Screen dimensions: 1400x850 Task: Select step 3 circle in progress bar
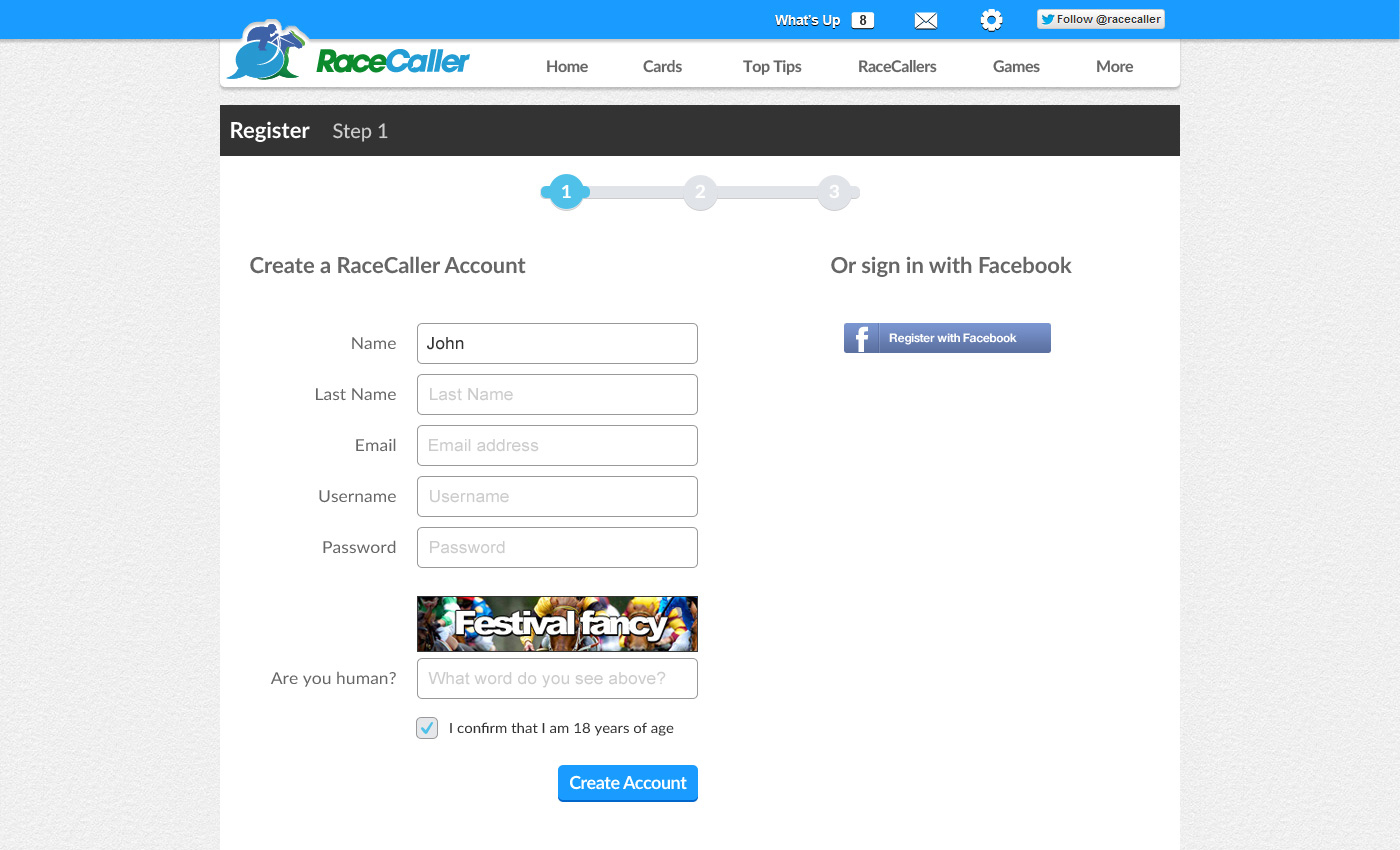(834, 192)
